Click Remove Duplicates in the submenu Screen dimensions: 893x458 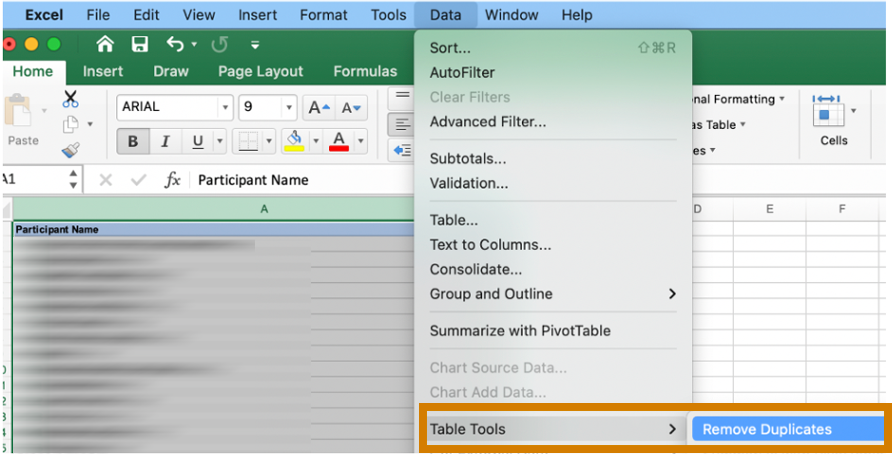[x=788, y=430]
